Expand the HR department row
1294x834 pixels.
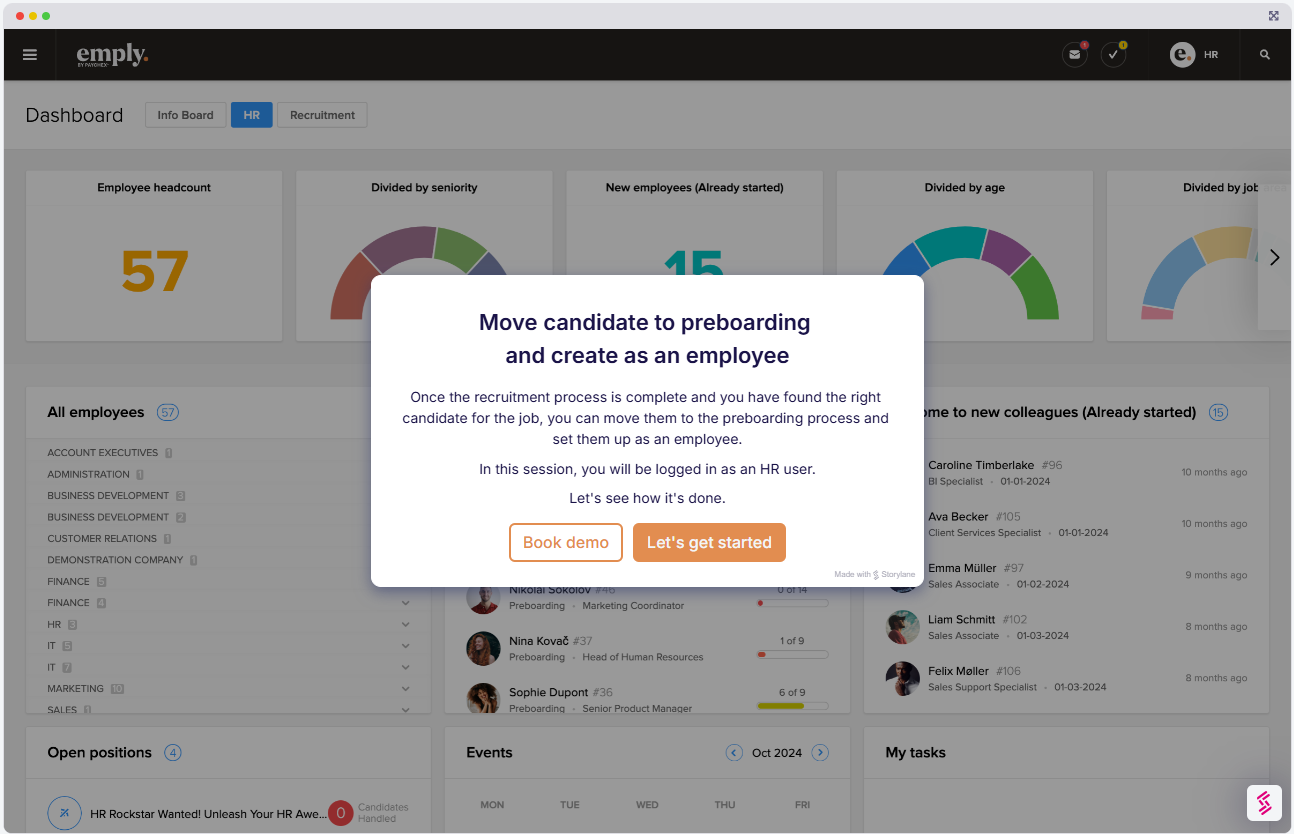click(406, 625)
